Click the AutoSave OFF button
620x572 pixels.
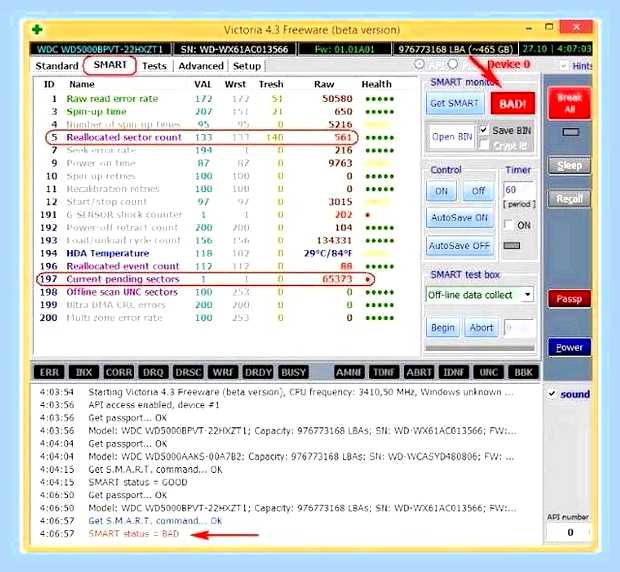pos(459,246)
